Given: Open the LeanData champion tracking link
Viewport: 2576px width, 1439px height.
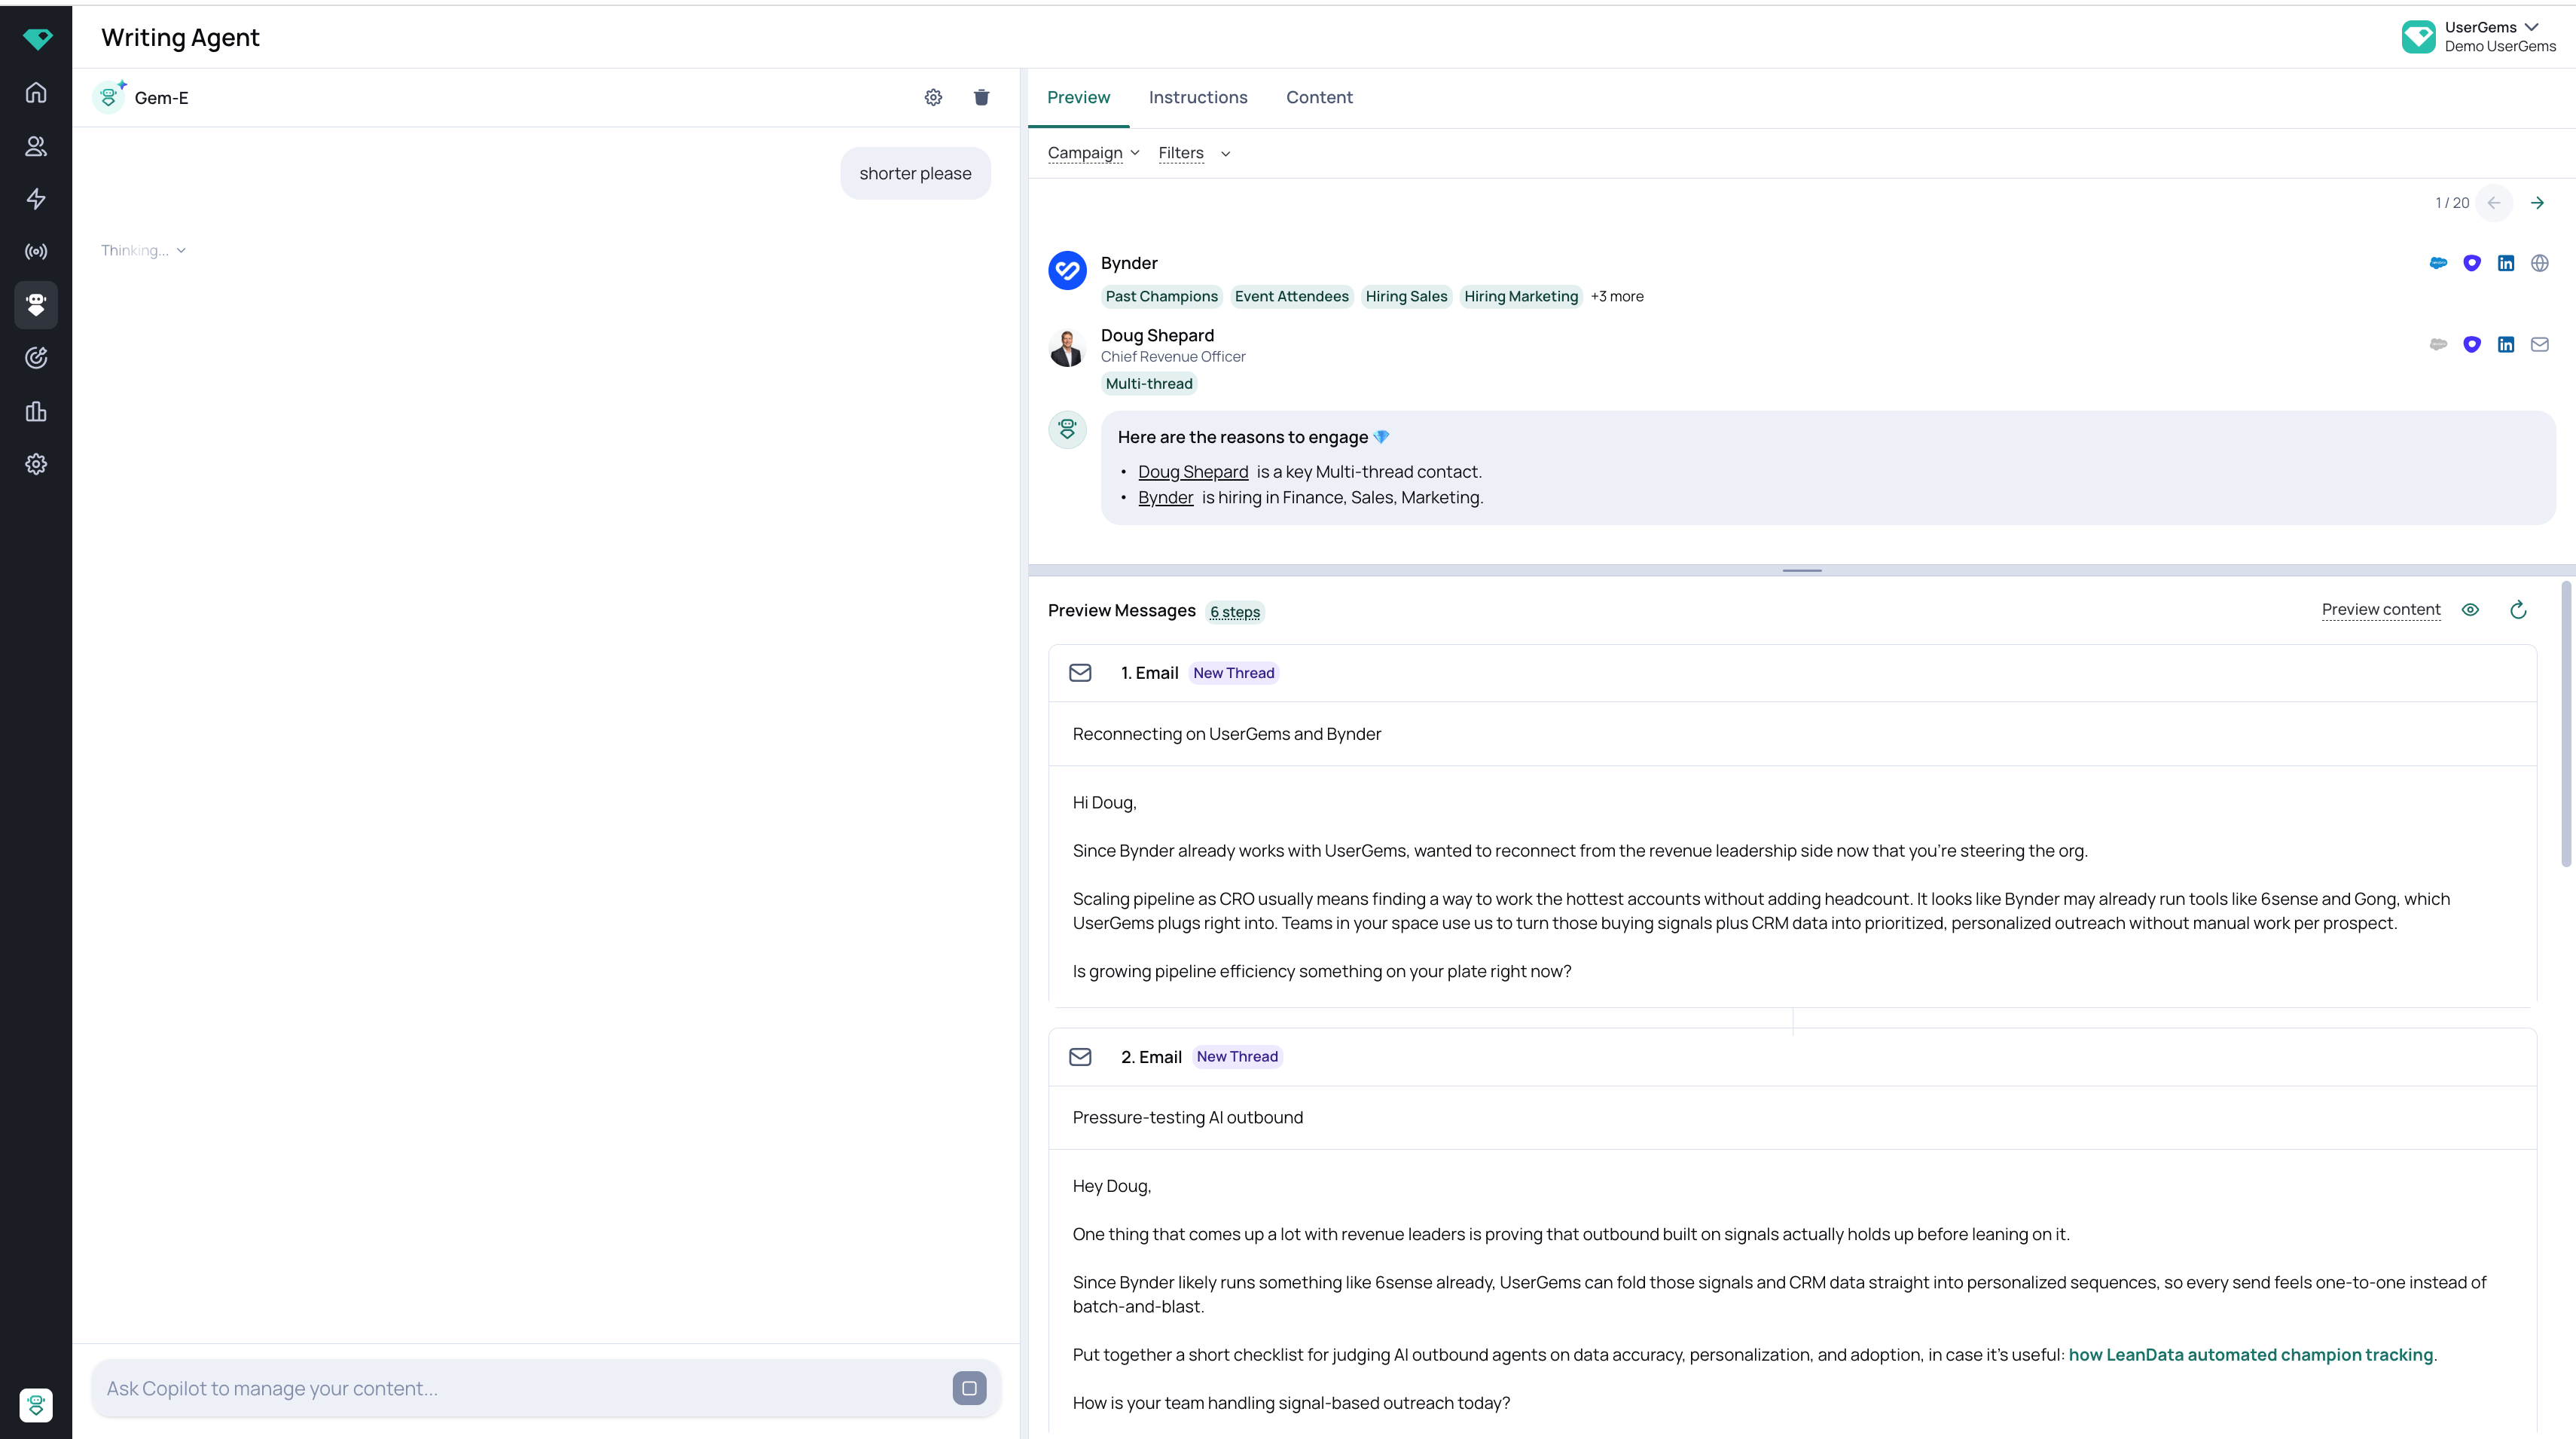Looking at the screenshot, I should (x=2250, y=1355).
